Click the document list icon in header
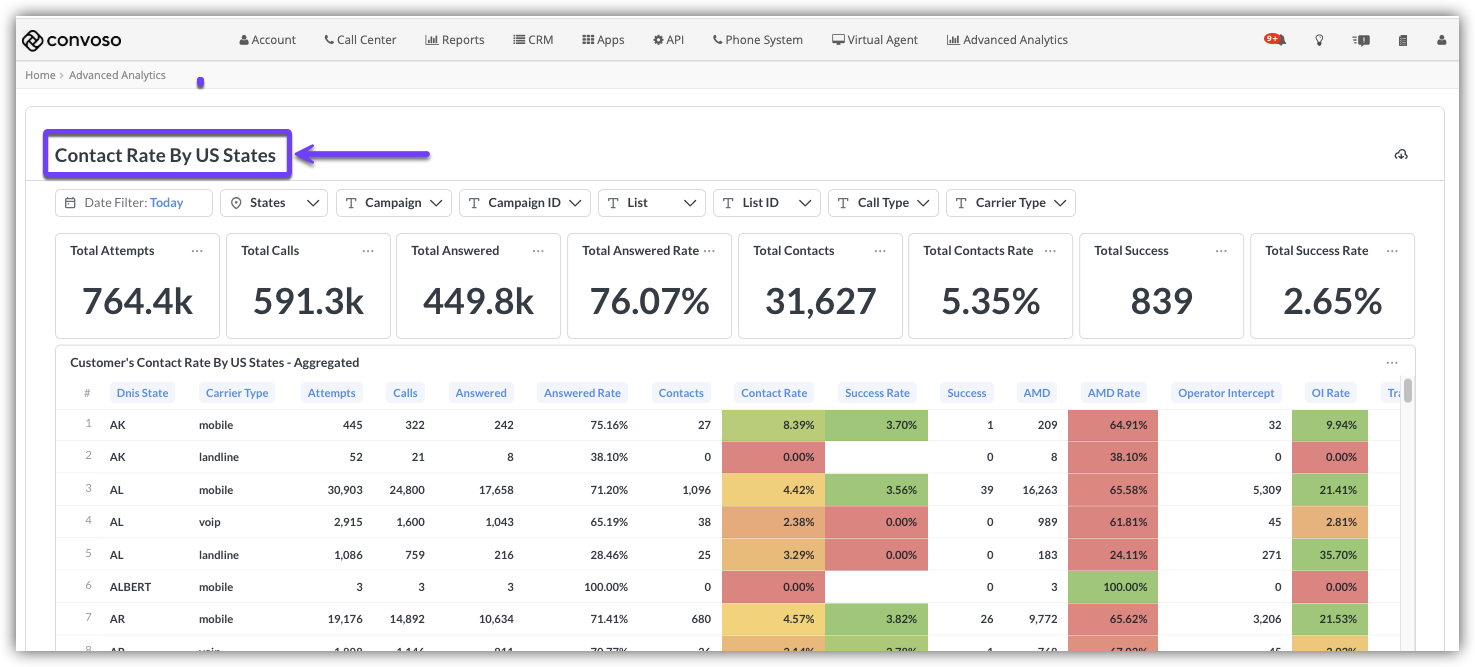 1403,40
